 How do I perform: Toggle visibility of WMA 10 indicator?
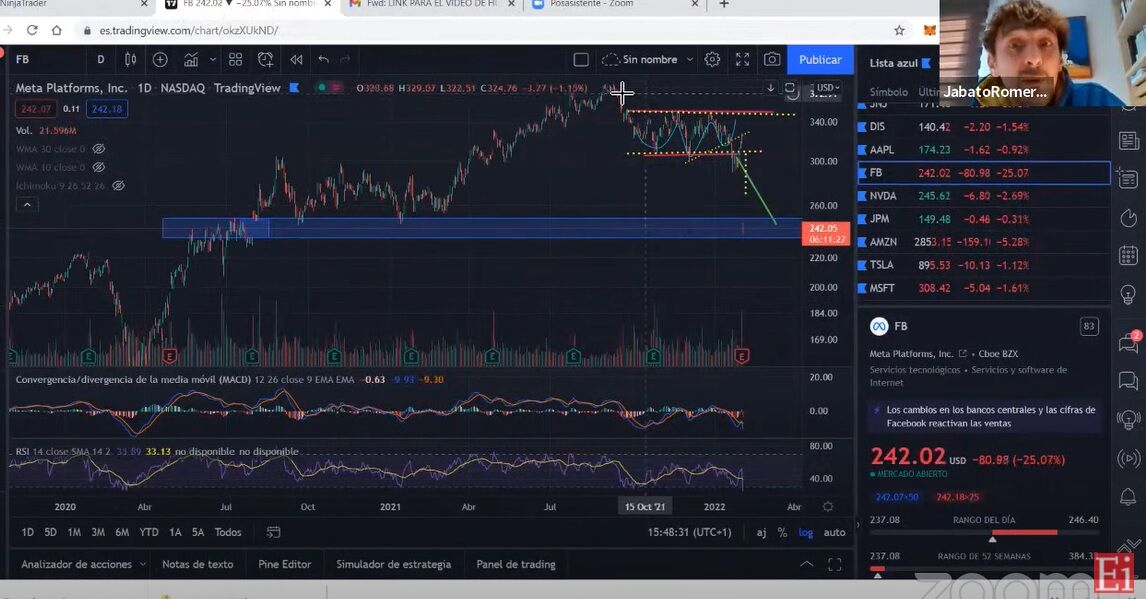pos(99,167)
